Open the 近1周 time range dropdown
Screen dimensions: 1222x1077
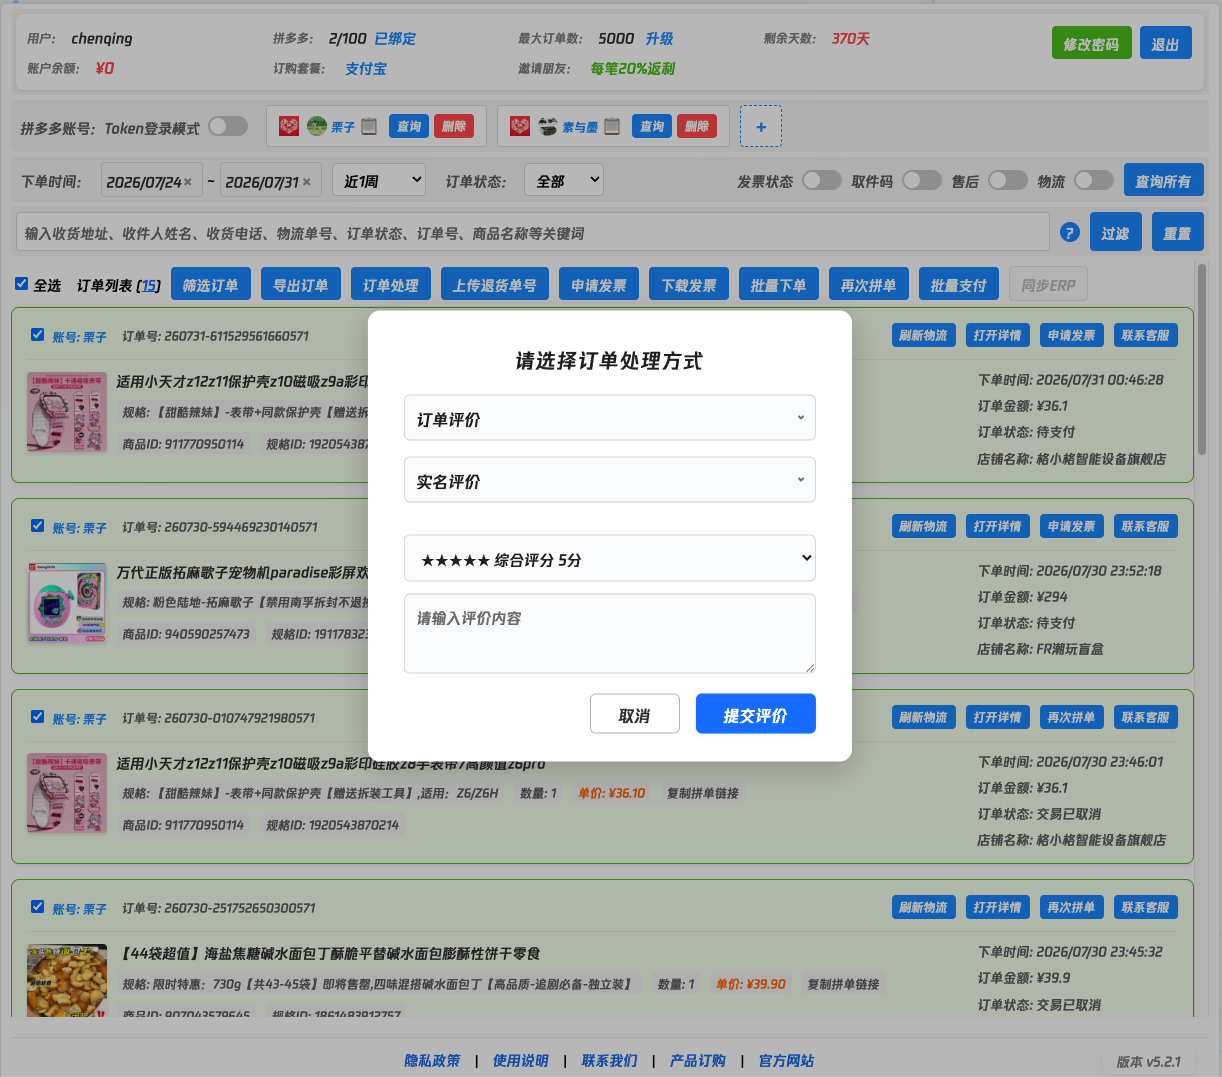point(379,181)
